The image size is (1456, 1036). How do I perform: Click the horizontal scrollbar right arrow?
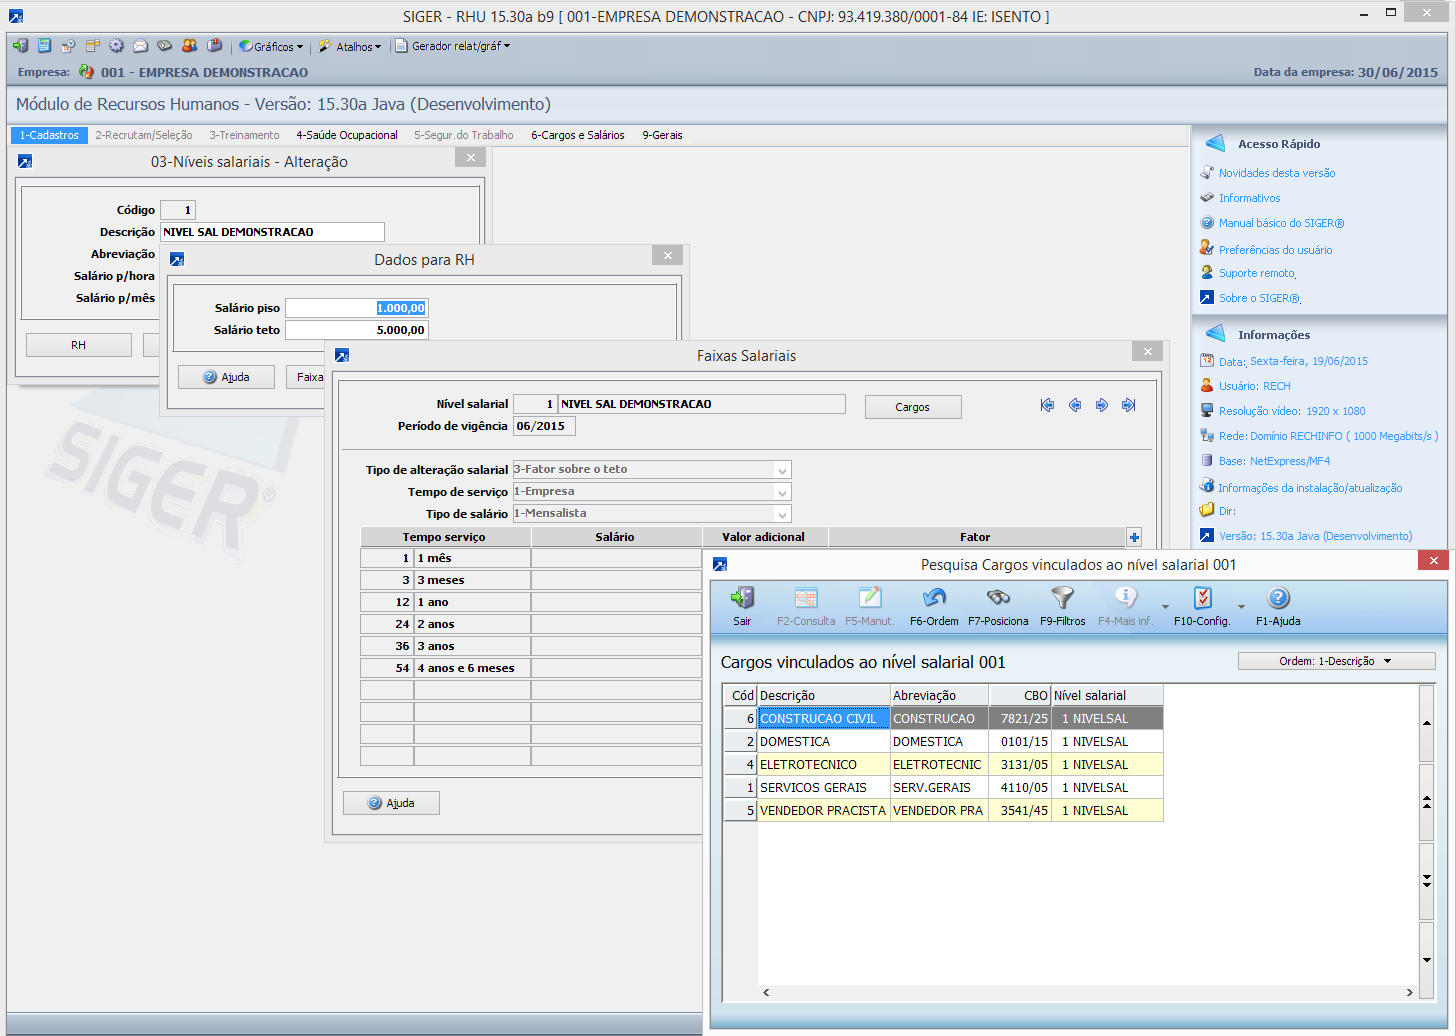[x=1409, y=992]
